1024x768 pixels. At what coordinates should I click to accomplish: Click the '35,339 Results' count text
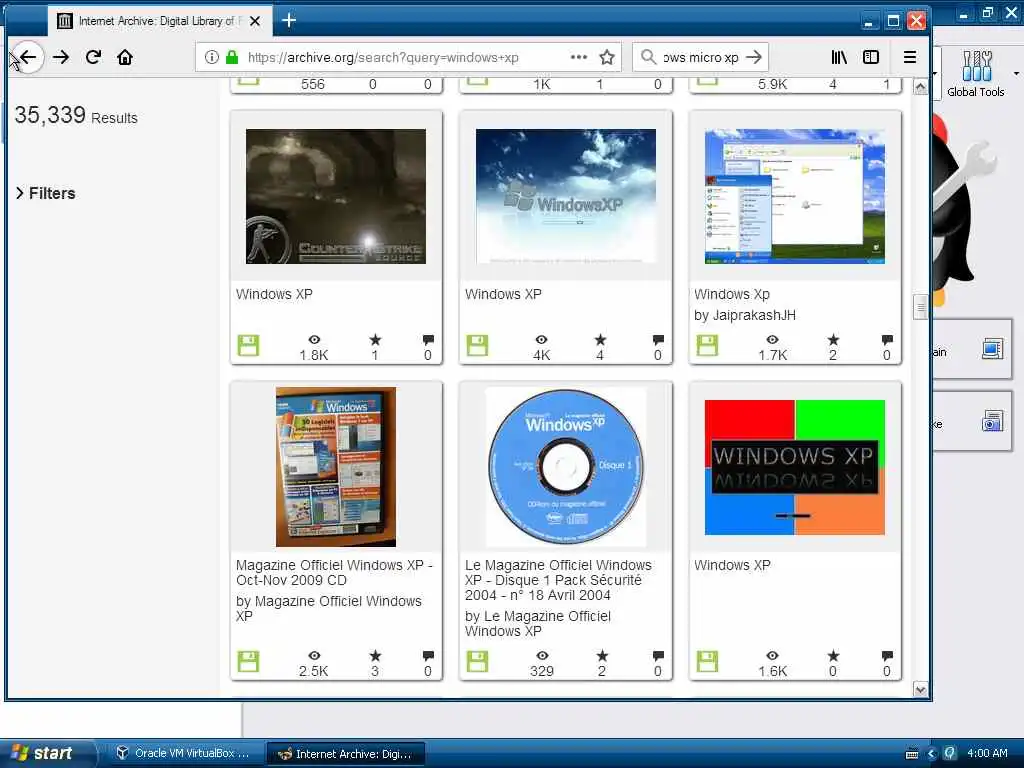76,116
